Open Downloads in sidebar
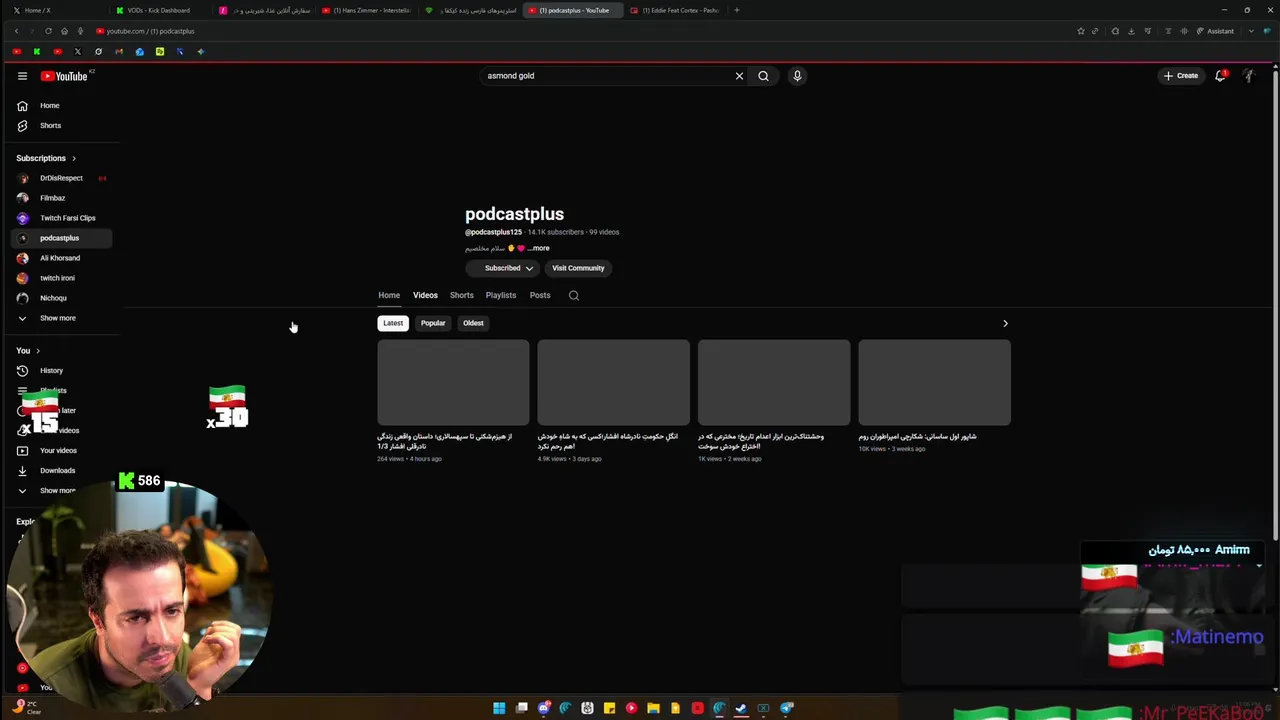 pos(61,470)
